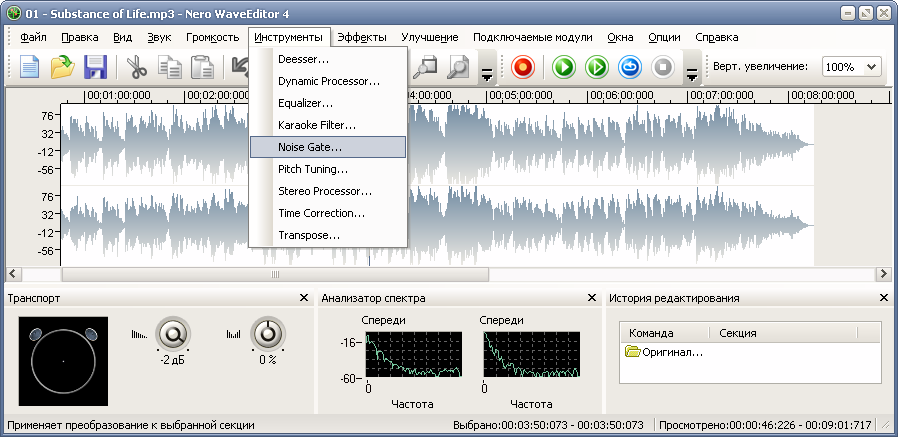This screenshot has height=437, width=898.
Task: Copy selection with the copy icon
Action: tap(170, 67)
